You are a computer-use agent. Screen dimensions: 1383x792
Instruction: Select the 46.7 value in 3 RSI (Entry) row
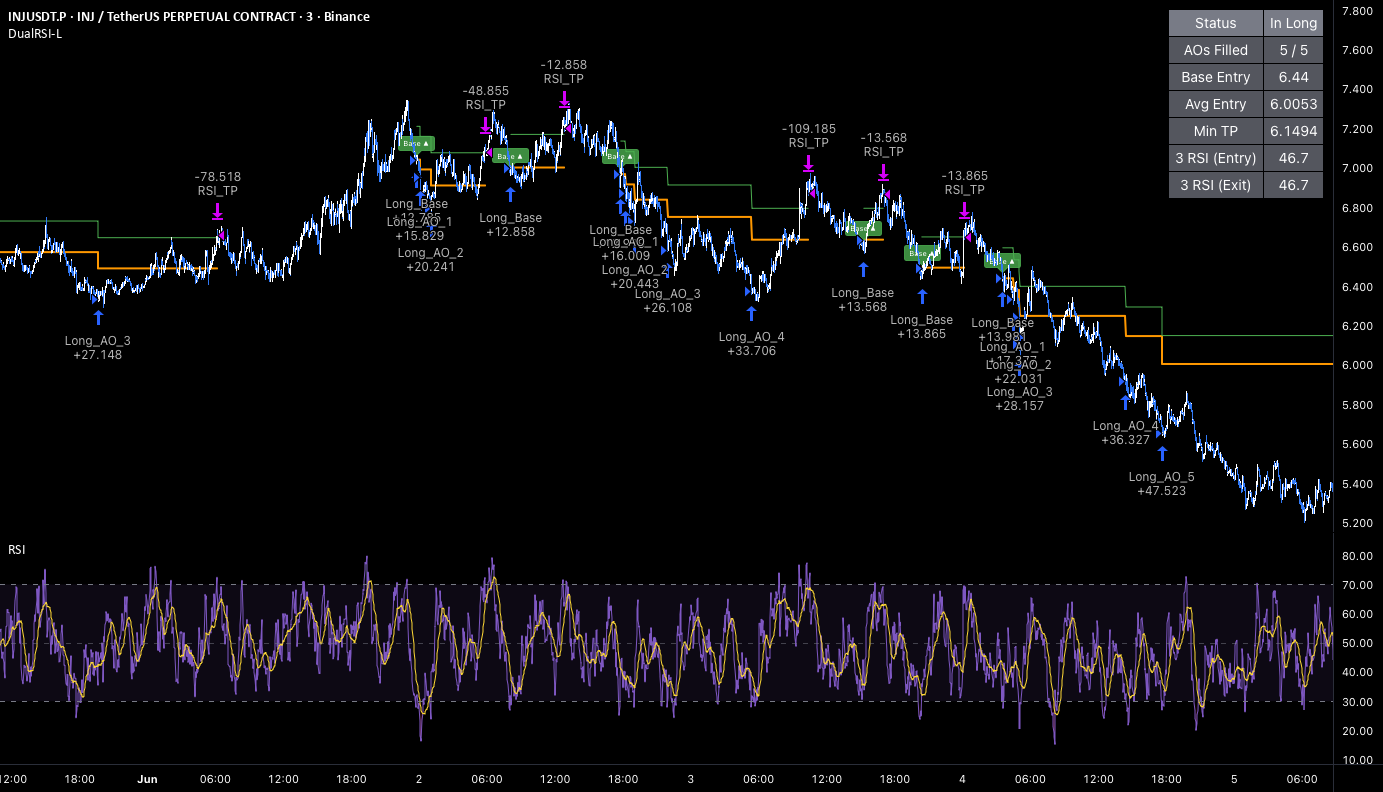click(x=1293, y=158)
